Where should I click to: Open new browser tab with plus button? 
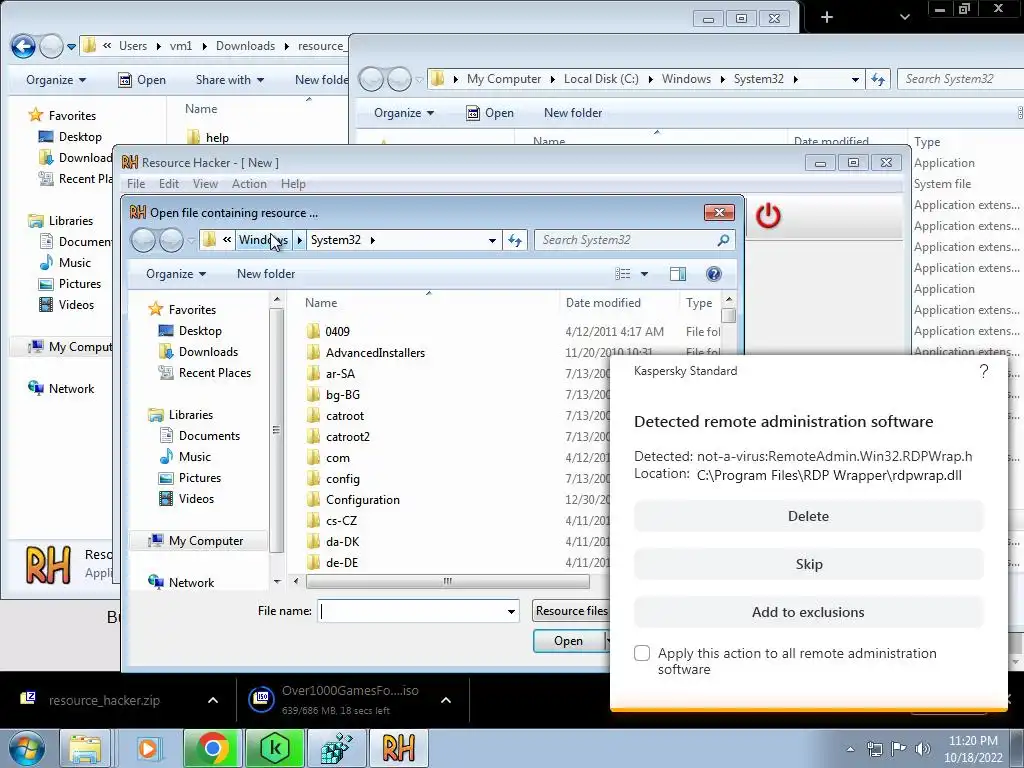pos(827,17)
